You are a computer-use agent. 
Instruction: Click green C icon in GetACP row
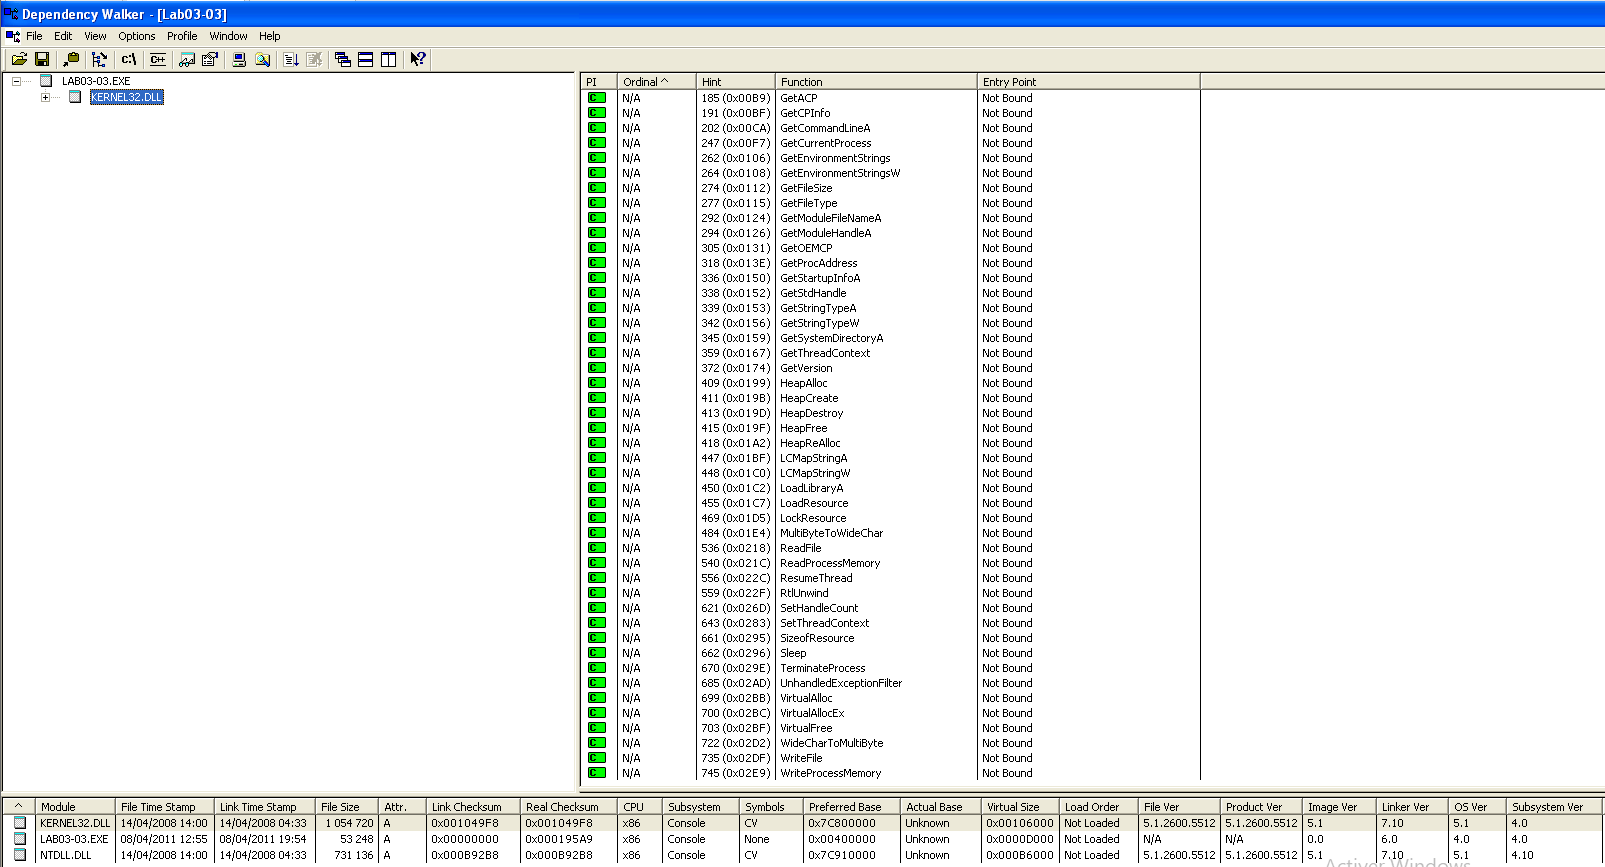pos(596,98)
